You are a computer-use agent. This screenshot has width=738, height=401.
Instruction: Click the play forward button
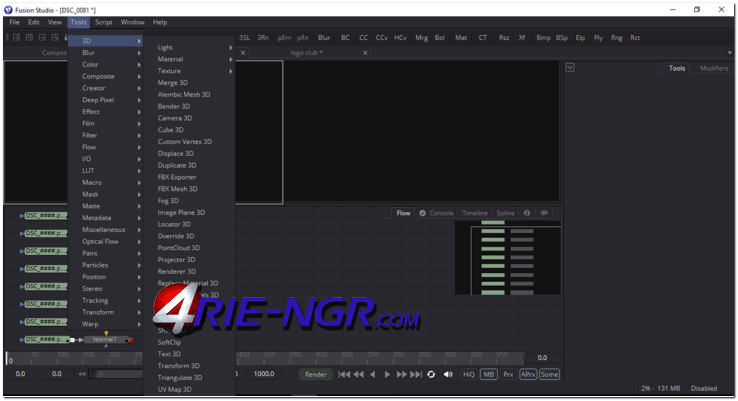387,375
